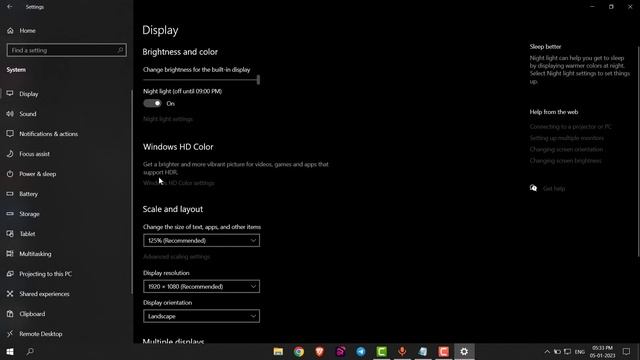Focus the Find a setting search box
Image resolution: width=640 pixels, height=360 pixels.
67,50
